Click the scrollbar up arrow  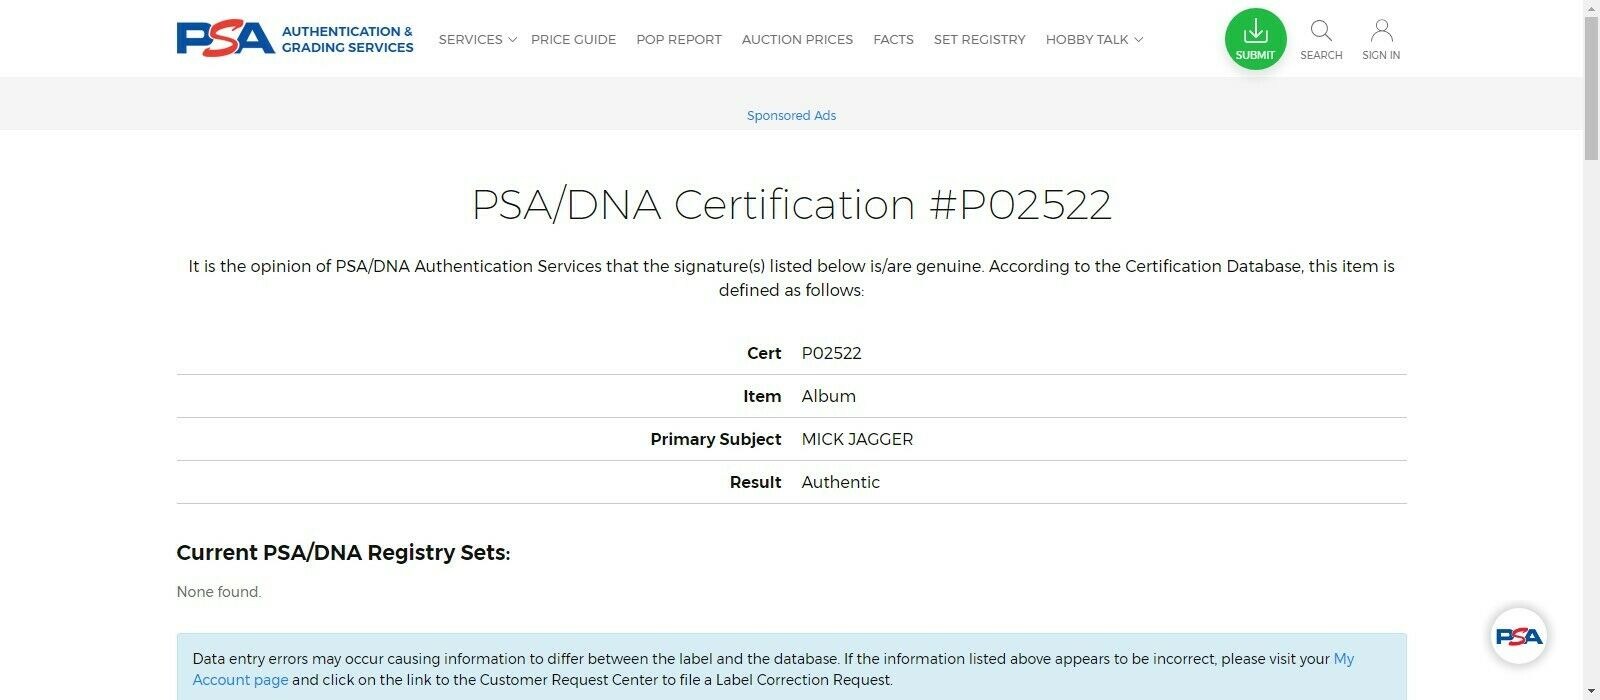coord(1591,7)
